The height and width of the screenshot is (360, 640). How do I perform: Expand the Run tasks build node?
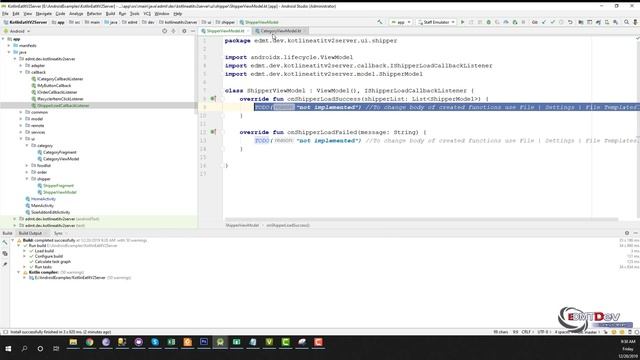[24, 267]
